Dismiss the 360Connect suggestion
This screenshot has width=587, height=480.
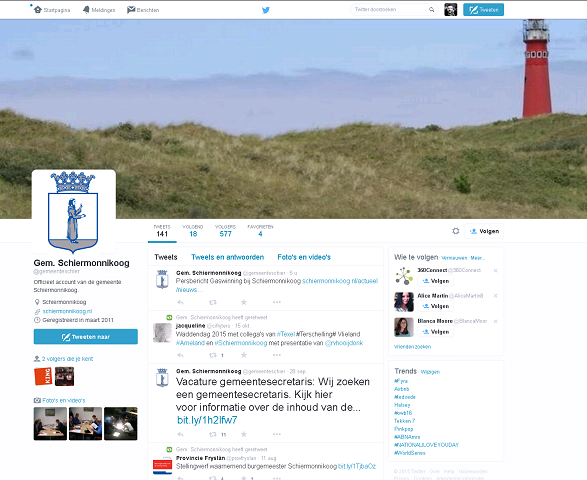[495, 270]
